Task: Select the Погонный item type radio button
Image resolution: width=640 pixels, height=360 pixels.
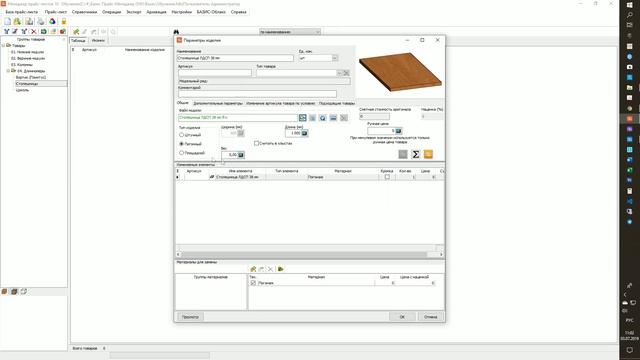Action: coord(182,144)
